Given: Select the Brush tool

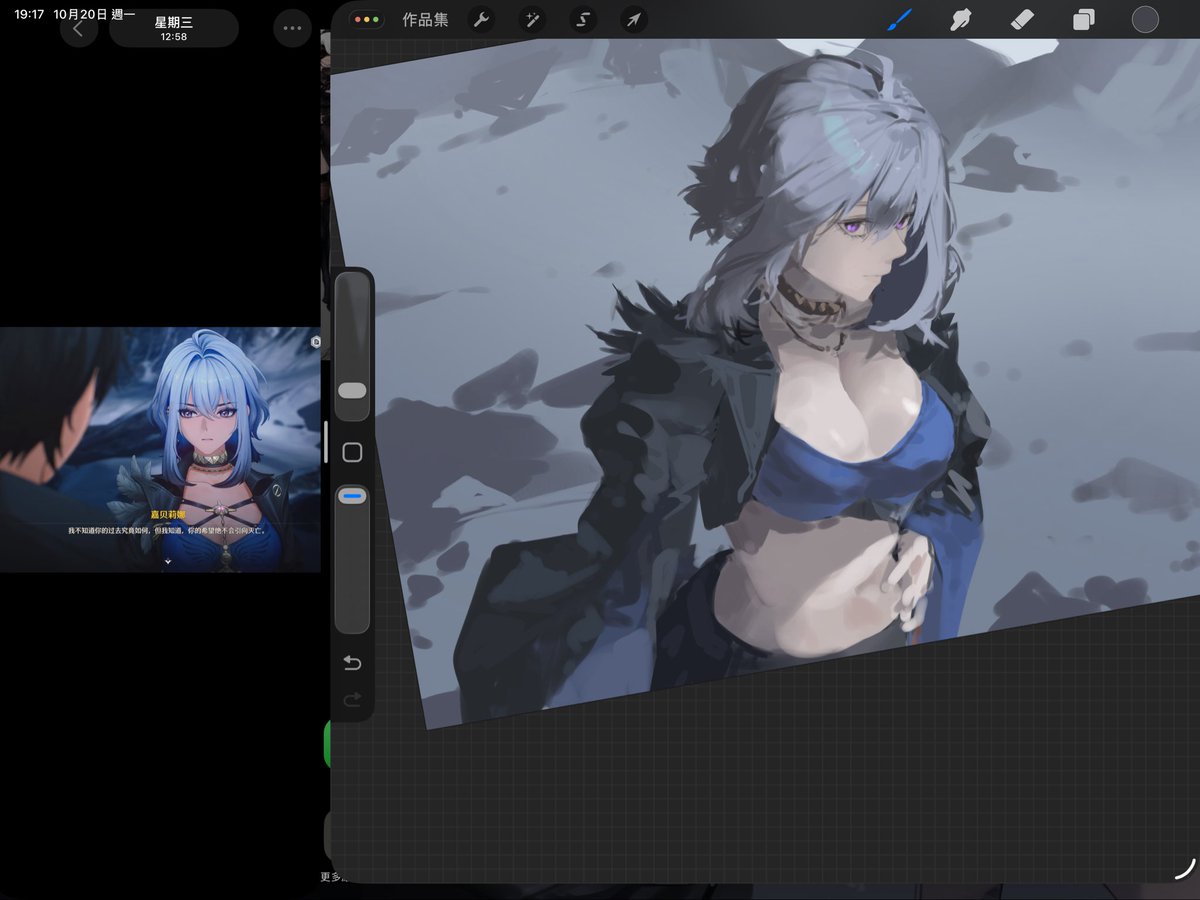Looking at the screenshot, I should tap(900, 19).
